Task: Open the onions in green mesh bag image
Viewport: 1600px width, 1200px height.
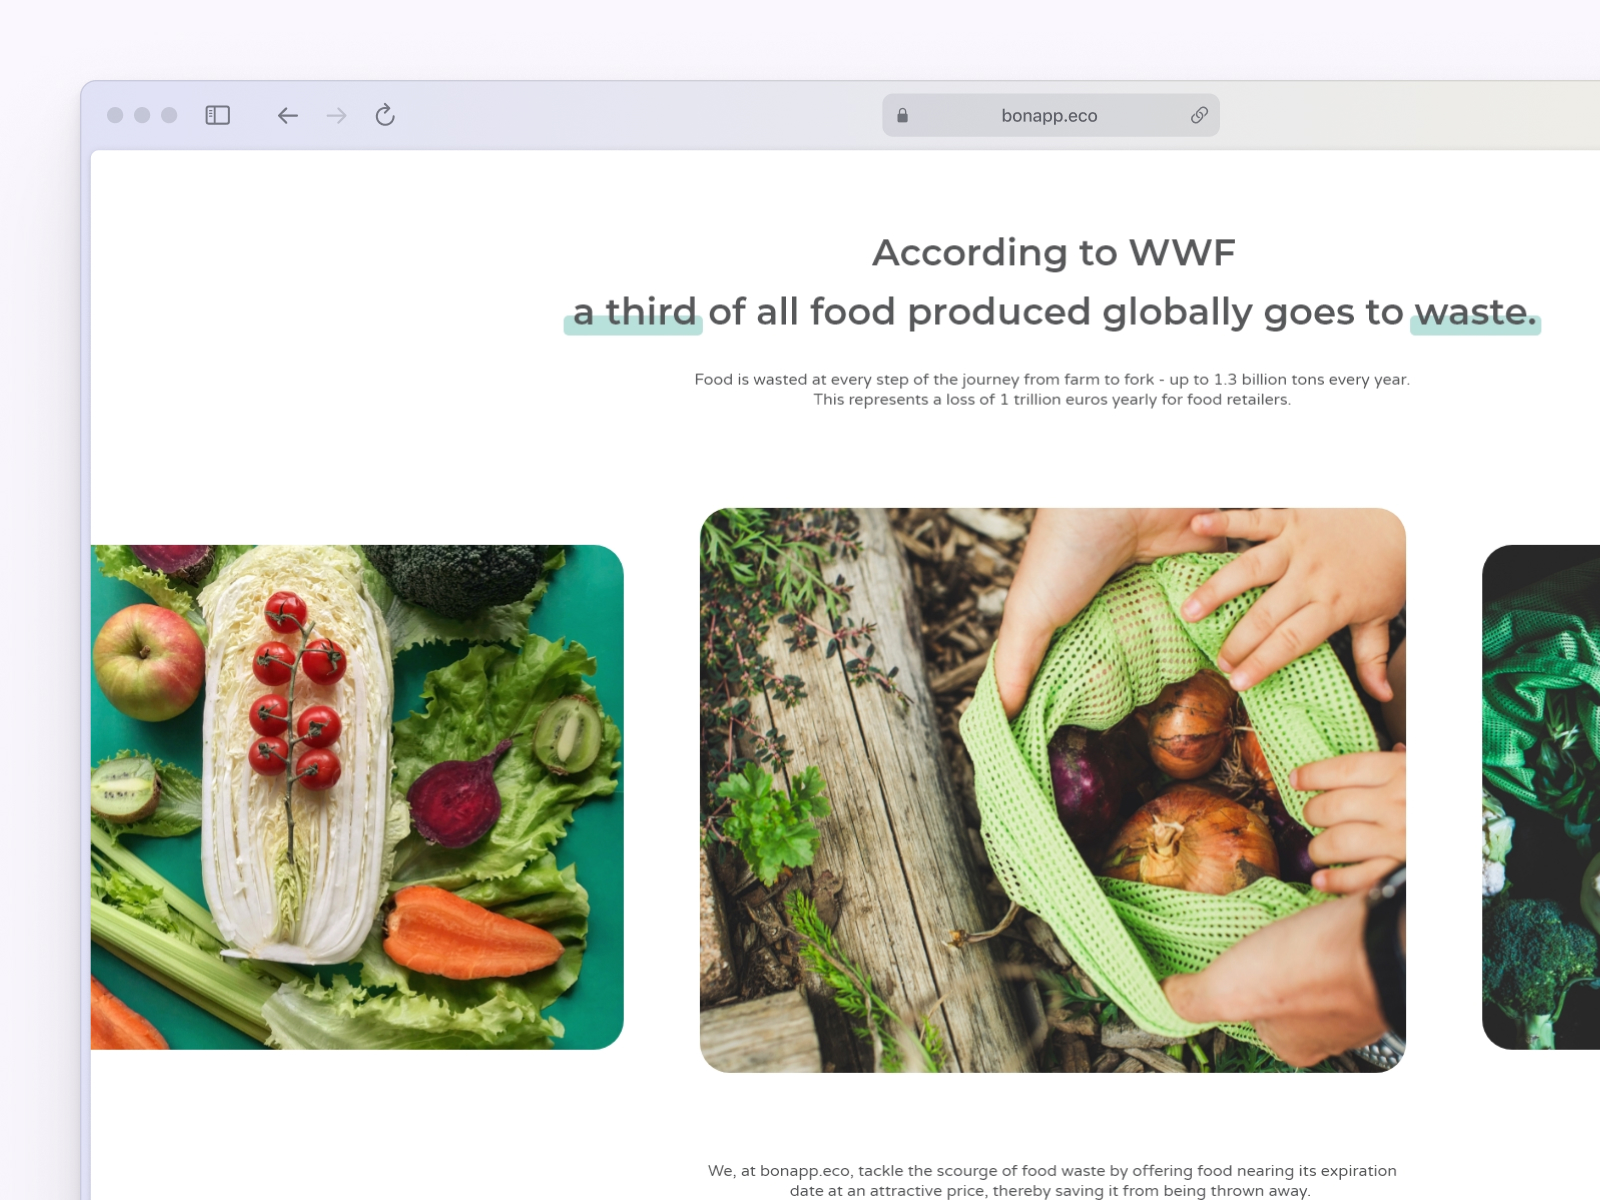Action: pos(1053,790)
